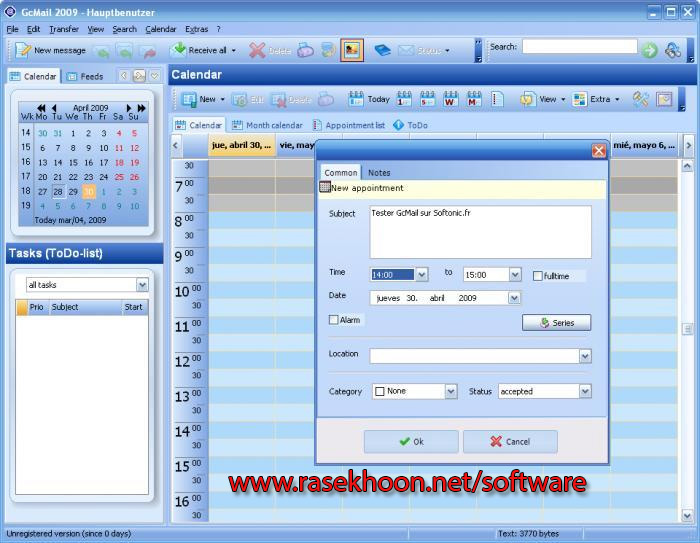Select the Calendar tab in left sidebar
Viewport: 700px width, 543px height.
[x=33, y=76]
